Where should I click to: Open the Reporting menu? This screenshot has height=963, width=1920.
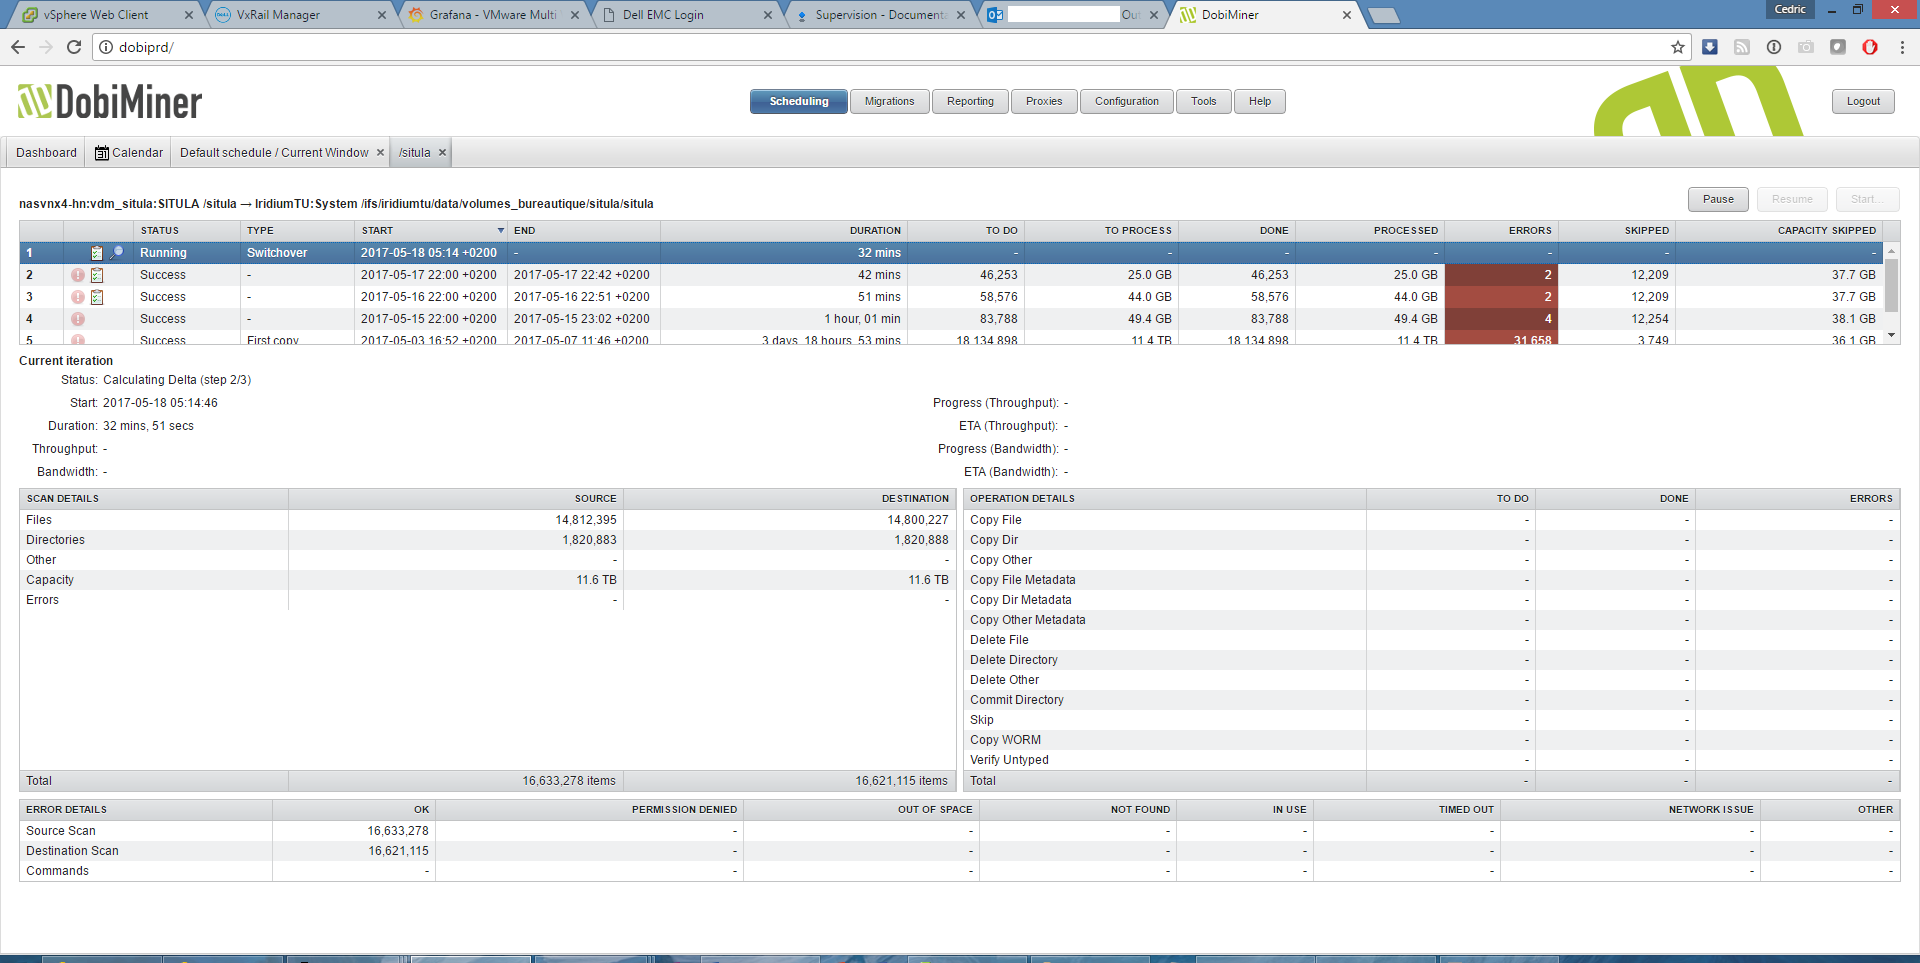(970, 101)
